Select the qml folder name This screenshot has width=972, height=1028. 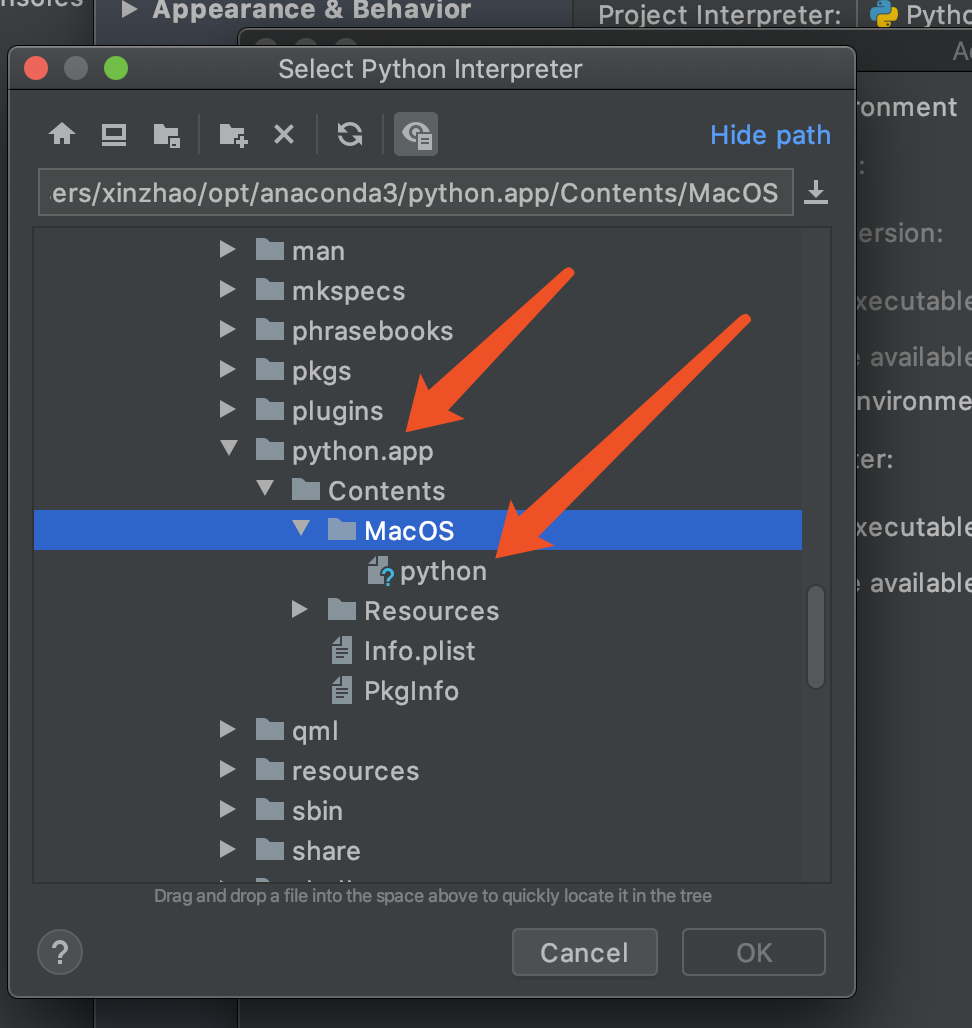315,731
